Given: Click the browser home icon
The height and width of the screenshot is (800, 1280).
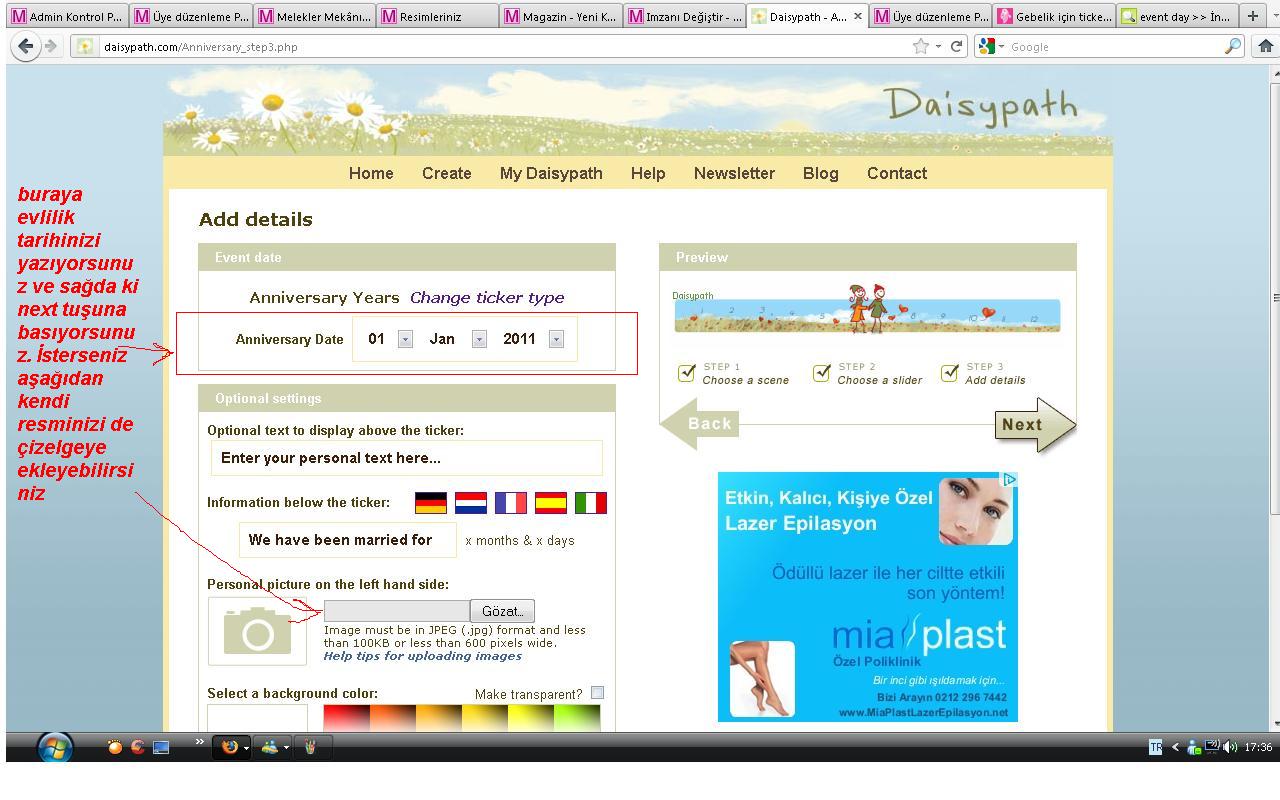Looking at the screenshot, I should (1265, 46).
